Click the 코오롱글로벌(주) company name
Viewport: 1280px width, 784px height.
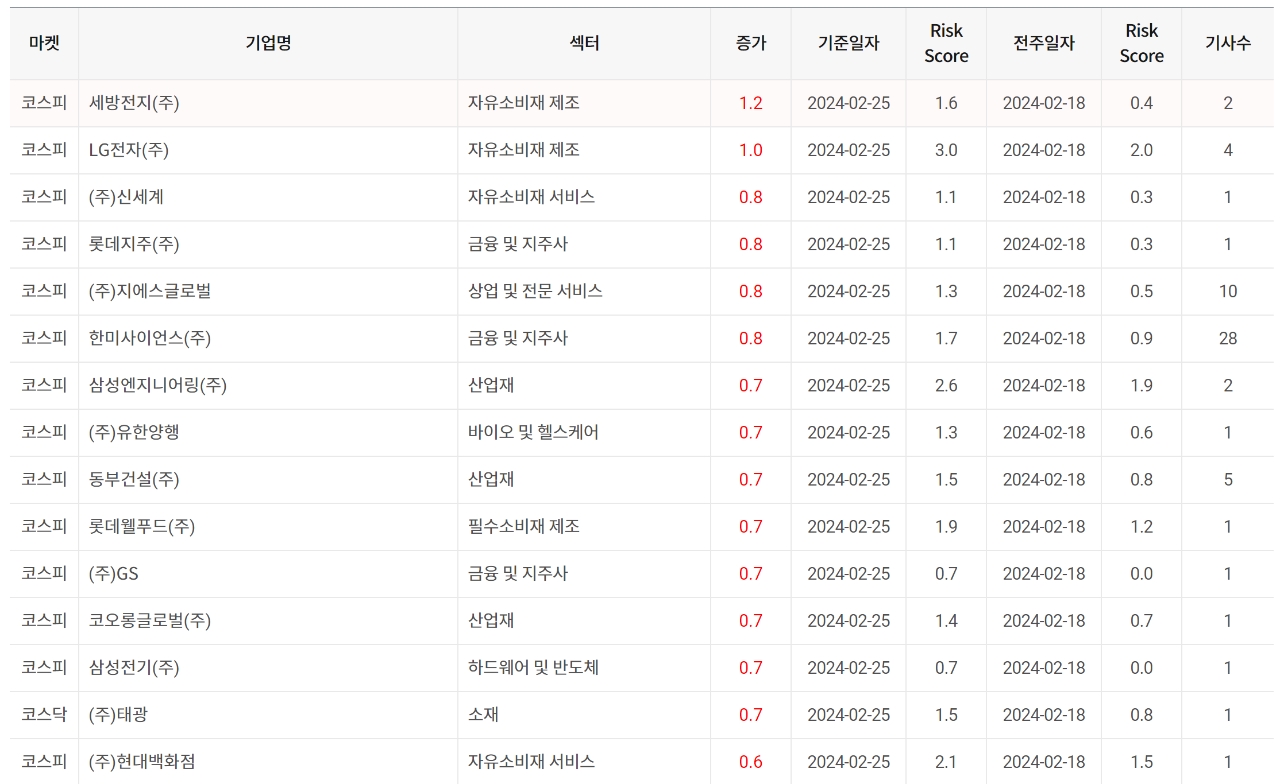[150, 621]
